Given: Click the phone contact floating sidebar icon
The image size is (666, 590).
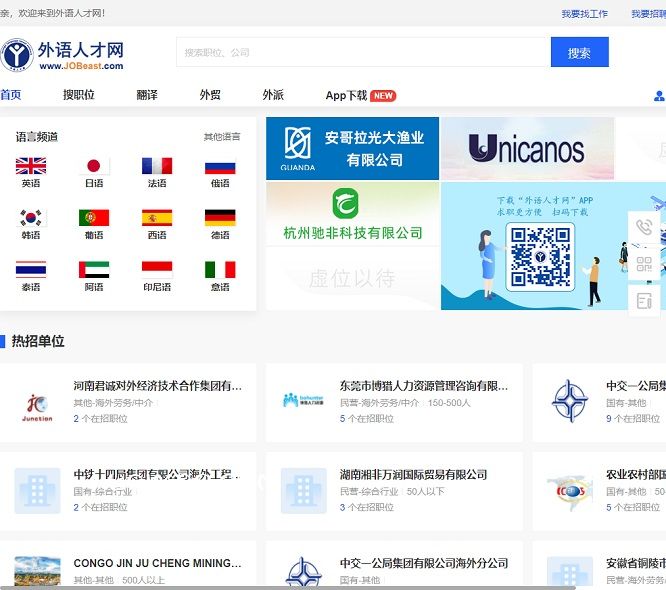Looking at the screenshot, I should click(644, 227).
